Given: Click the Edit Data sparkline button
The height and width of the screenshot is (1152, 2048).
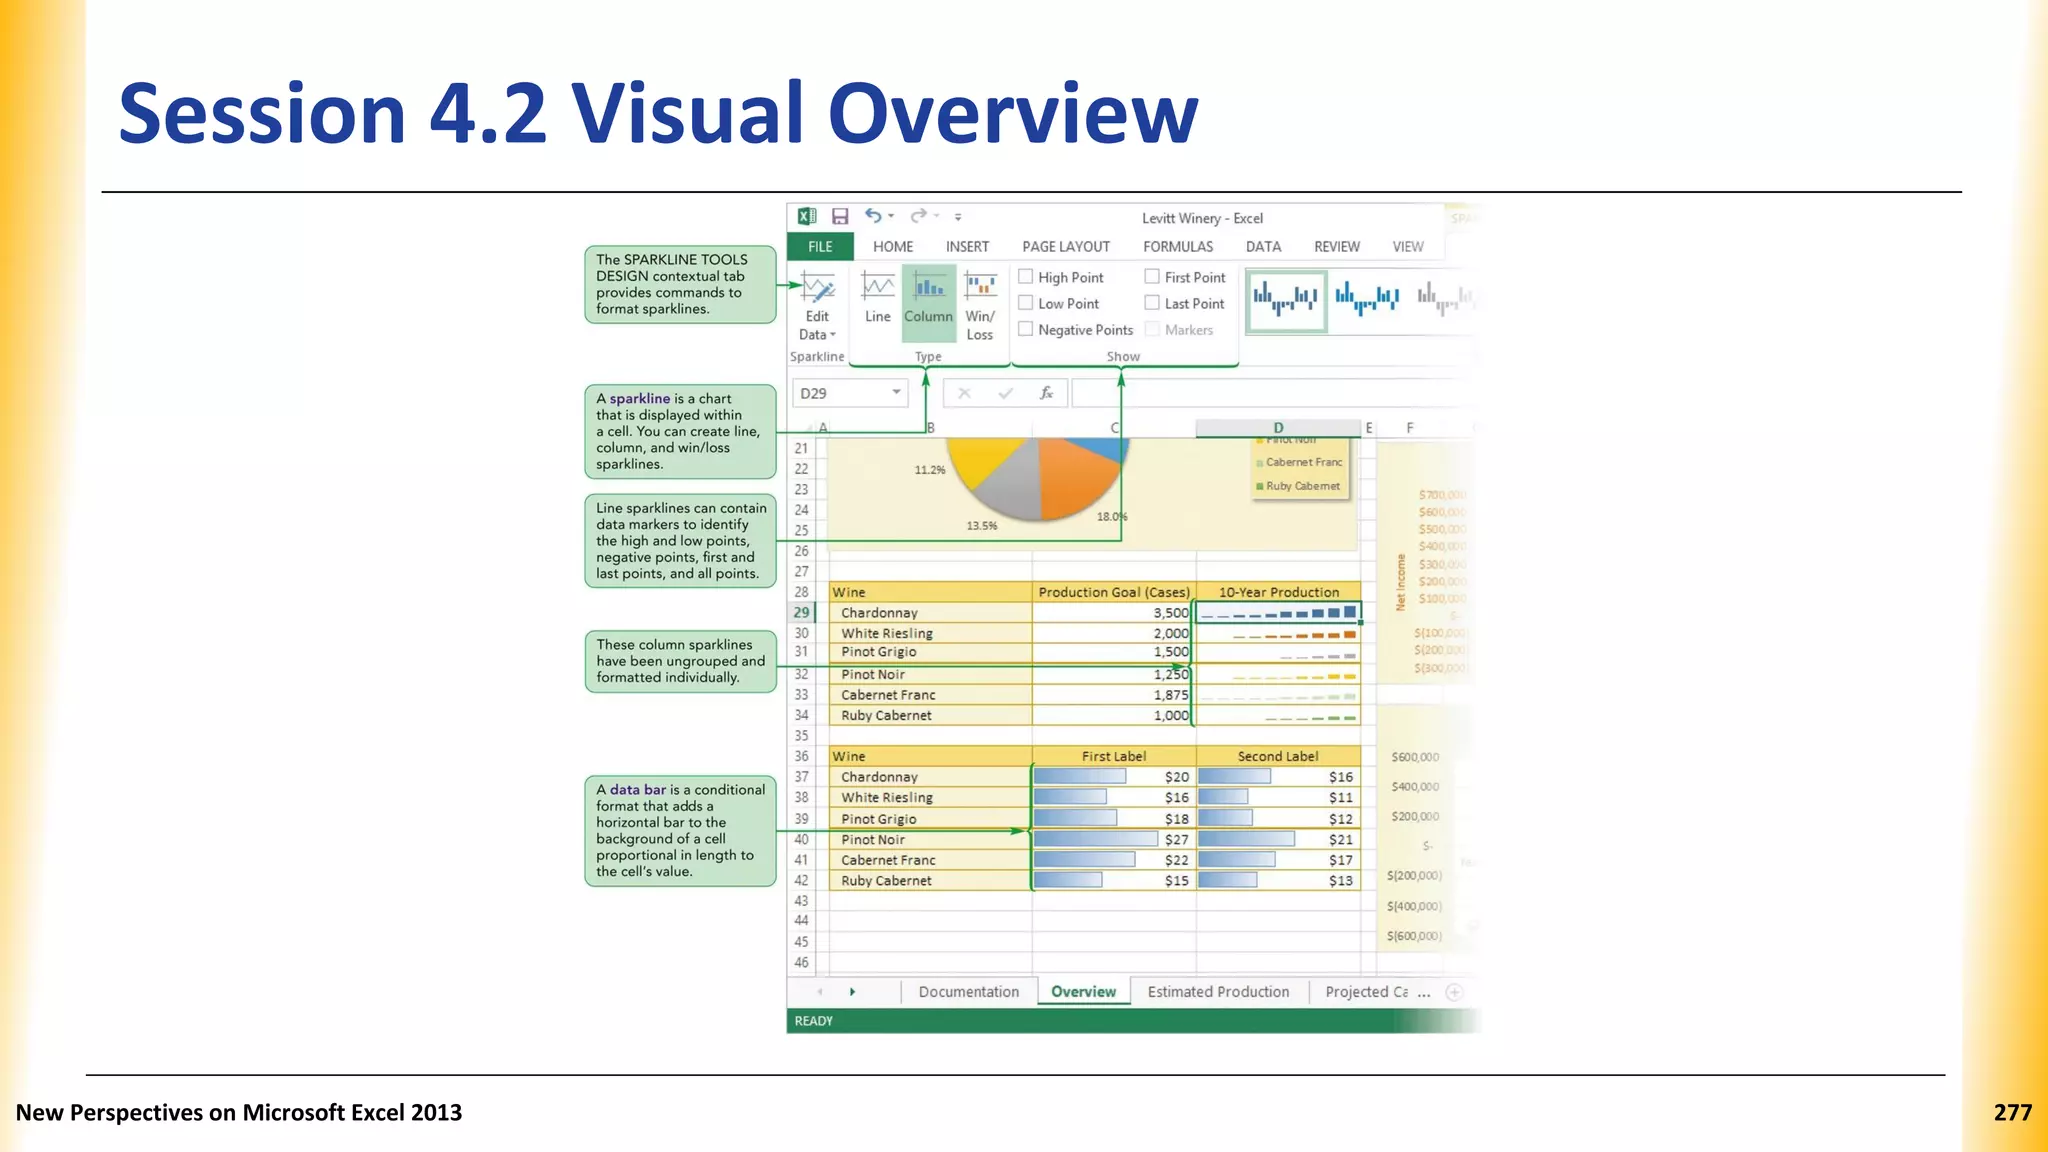Looking at the screenshot, I should [817, 306].
